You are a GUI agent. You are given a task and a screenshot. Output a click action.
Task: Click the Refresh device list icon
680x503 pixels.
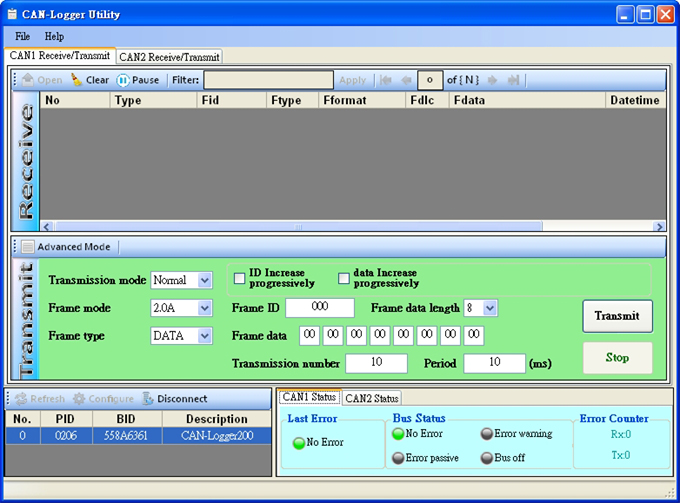click(20, 398)
